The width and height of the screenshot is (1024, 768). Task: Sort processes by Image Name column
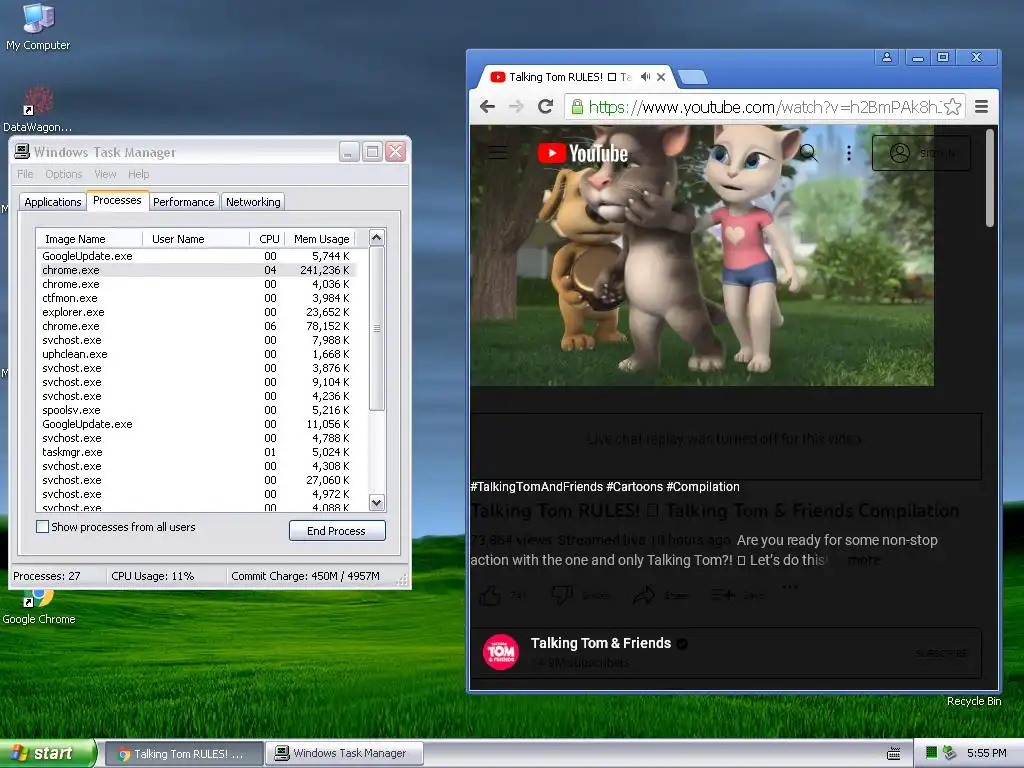coord(89,239)
